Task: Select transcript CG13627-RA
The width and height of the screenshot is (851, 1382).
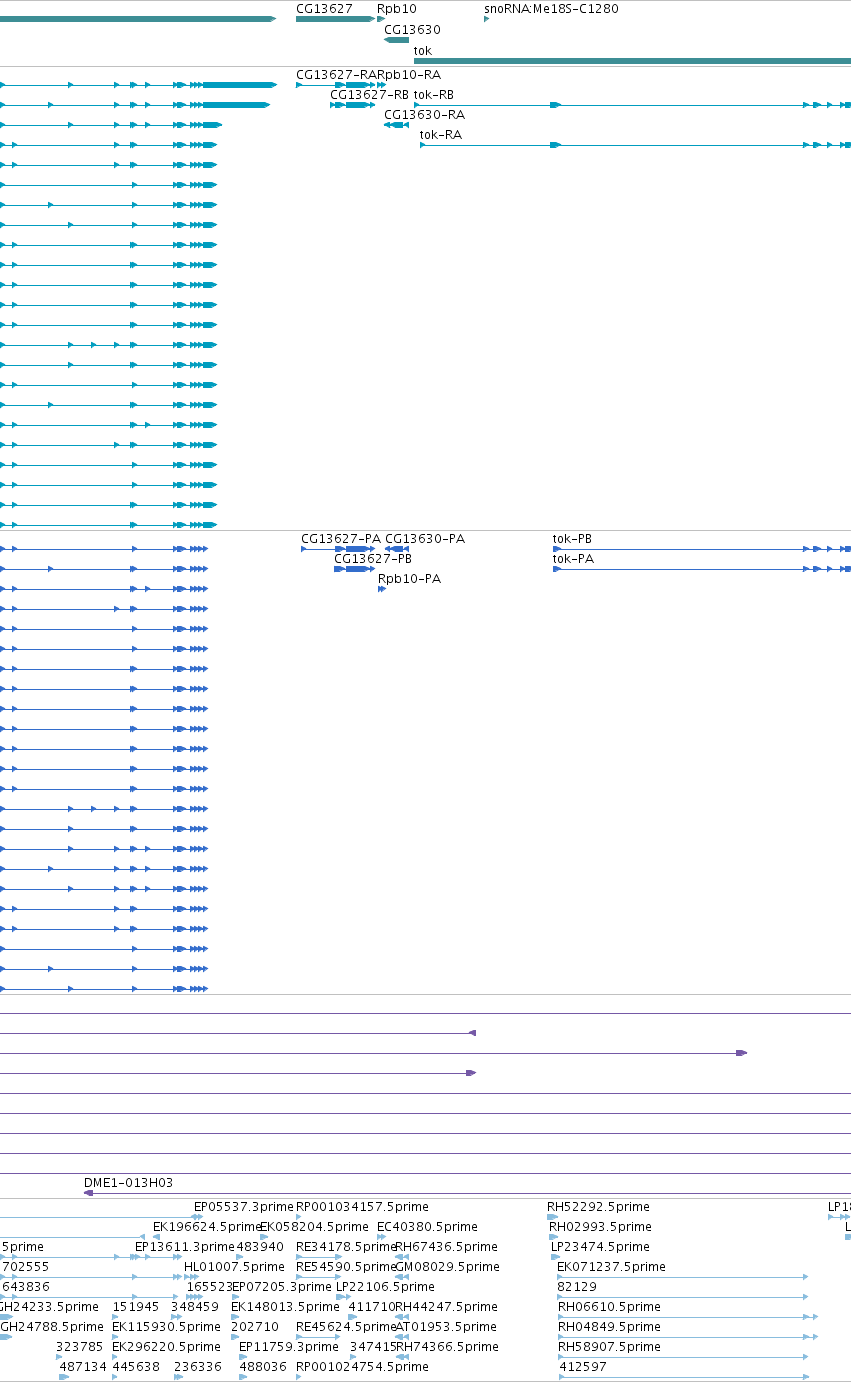Action: click(338, 74)
